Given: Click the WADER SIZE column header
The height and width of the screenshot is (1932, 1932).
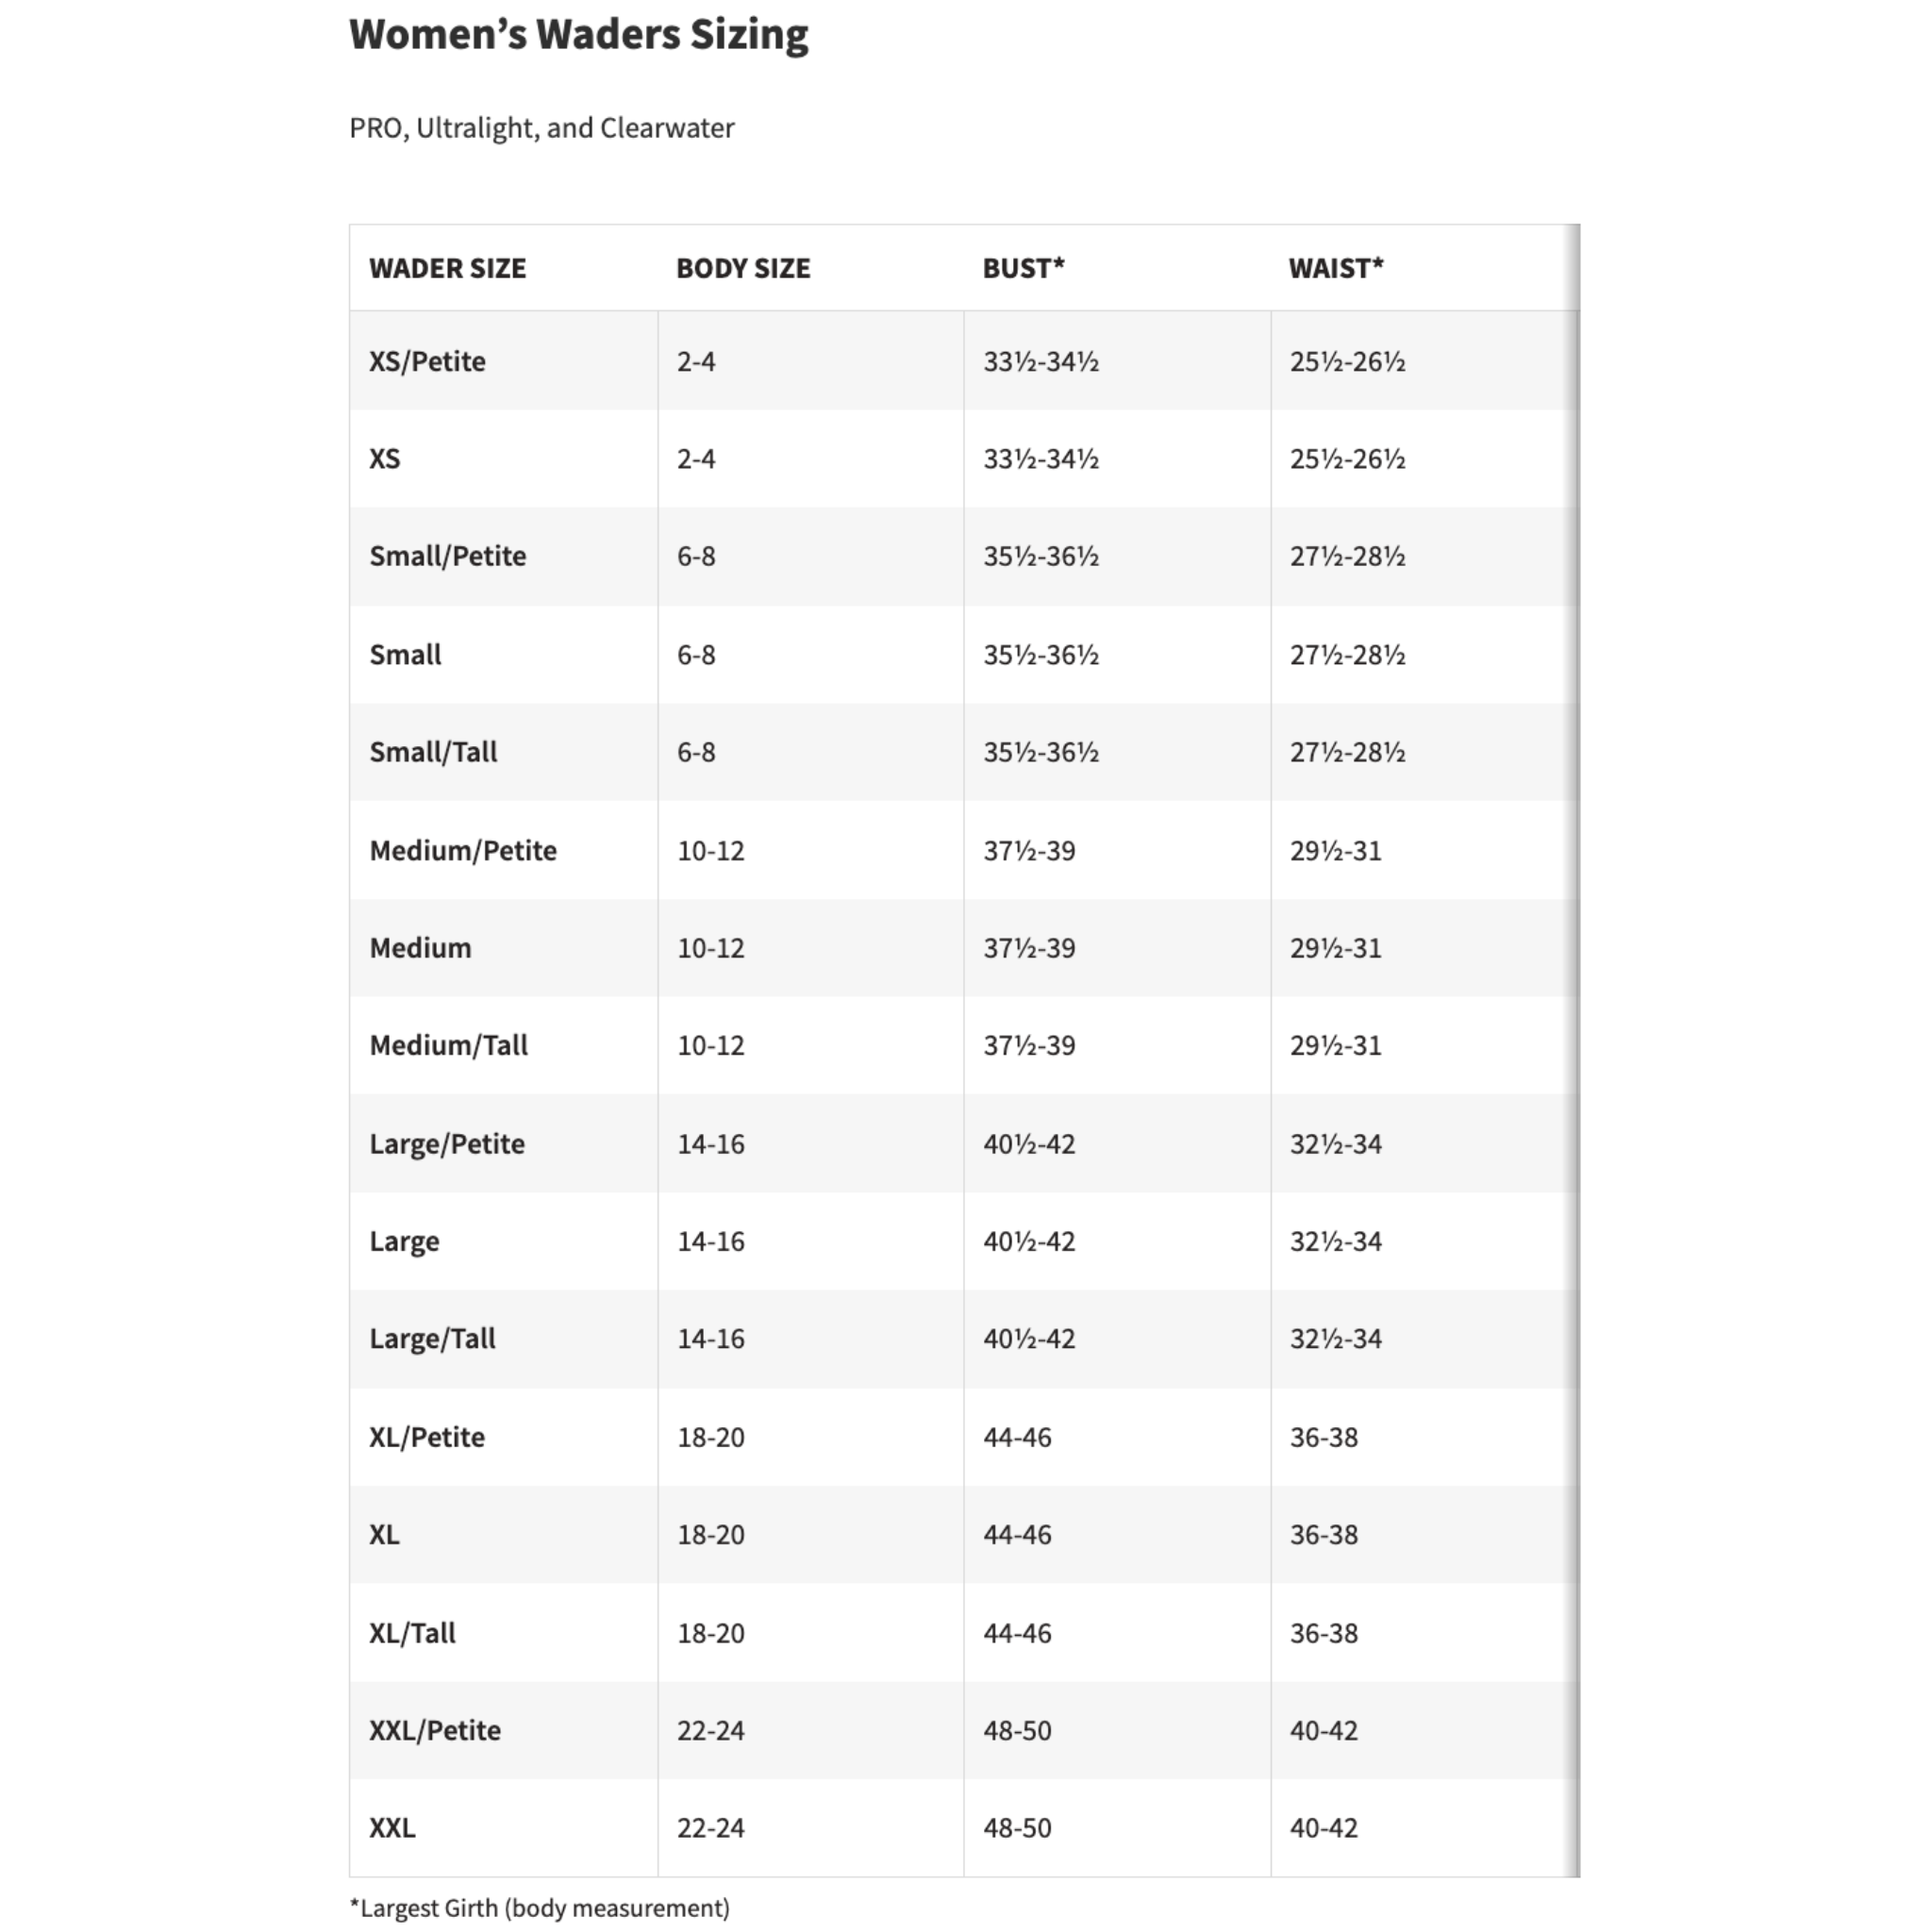Looking at the screenshot, I should click(447, 268).
